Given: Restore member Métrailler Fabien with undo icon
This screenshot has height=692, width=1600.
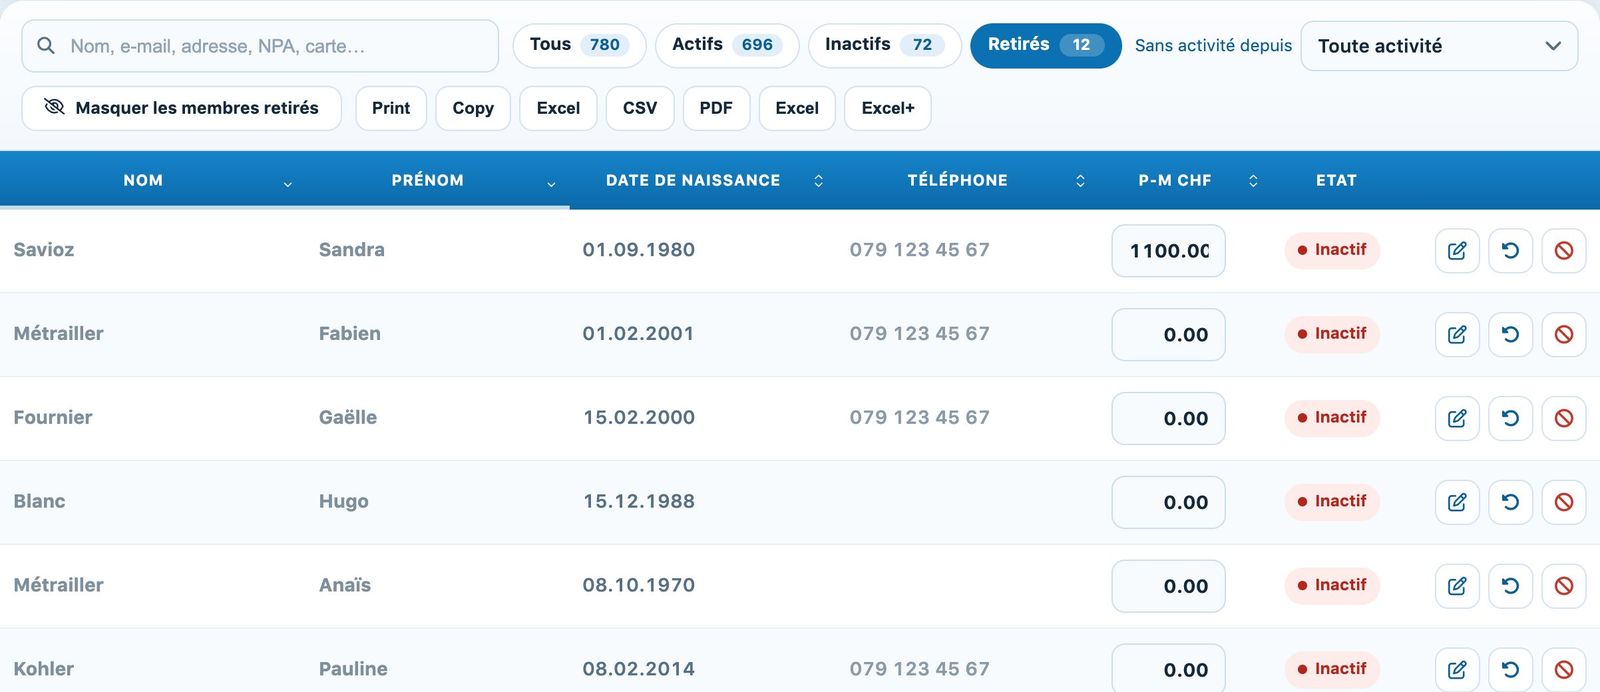Looking at the screenshot, I should (x=1511, y=335).
